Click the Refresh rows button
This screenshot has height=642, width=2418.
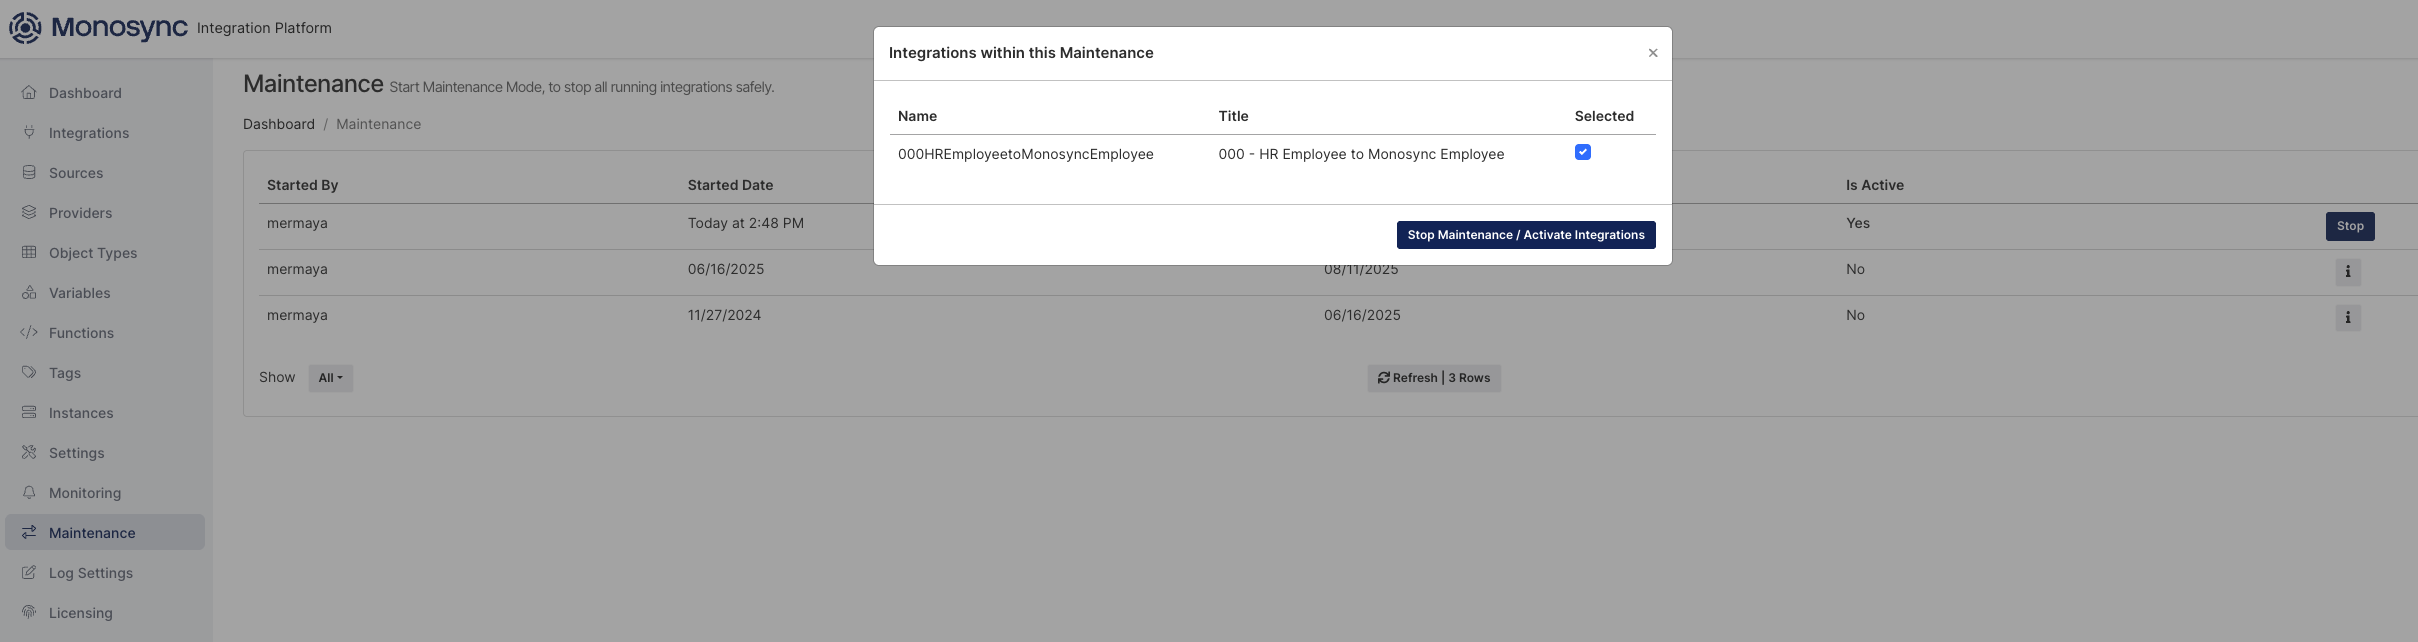(1433, 378)
